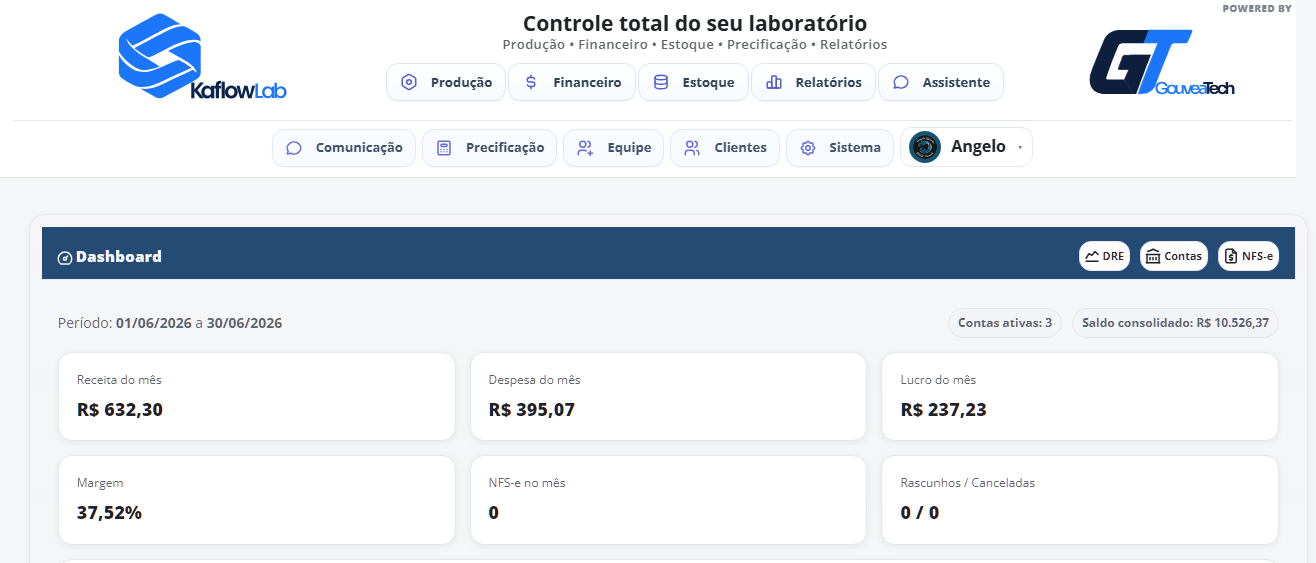
Task: Click the speech bubble icon in Comunicação
Action: click(x=294, y=148)
